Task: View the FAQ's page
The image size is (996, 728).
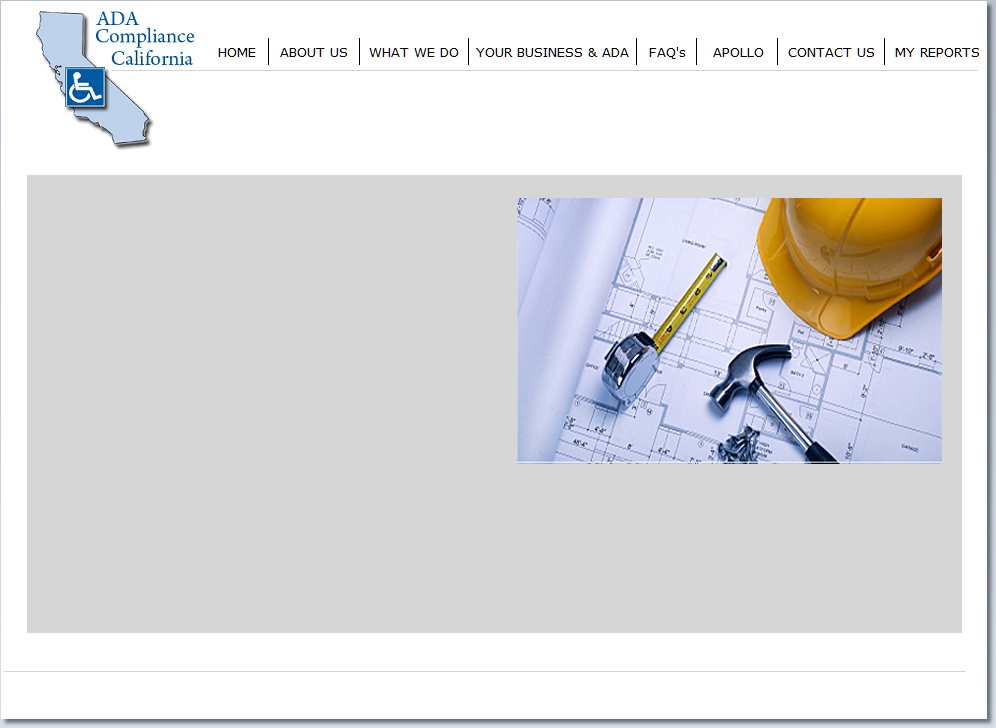Action: (667, 53)
